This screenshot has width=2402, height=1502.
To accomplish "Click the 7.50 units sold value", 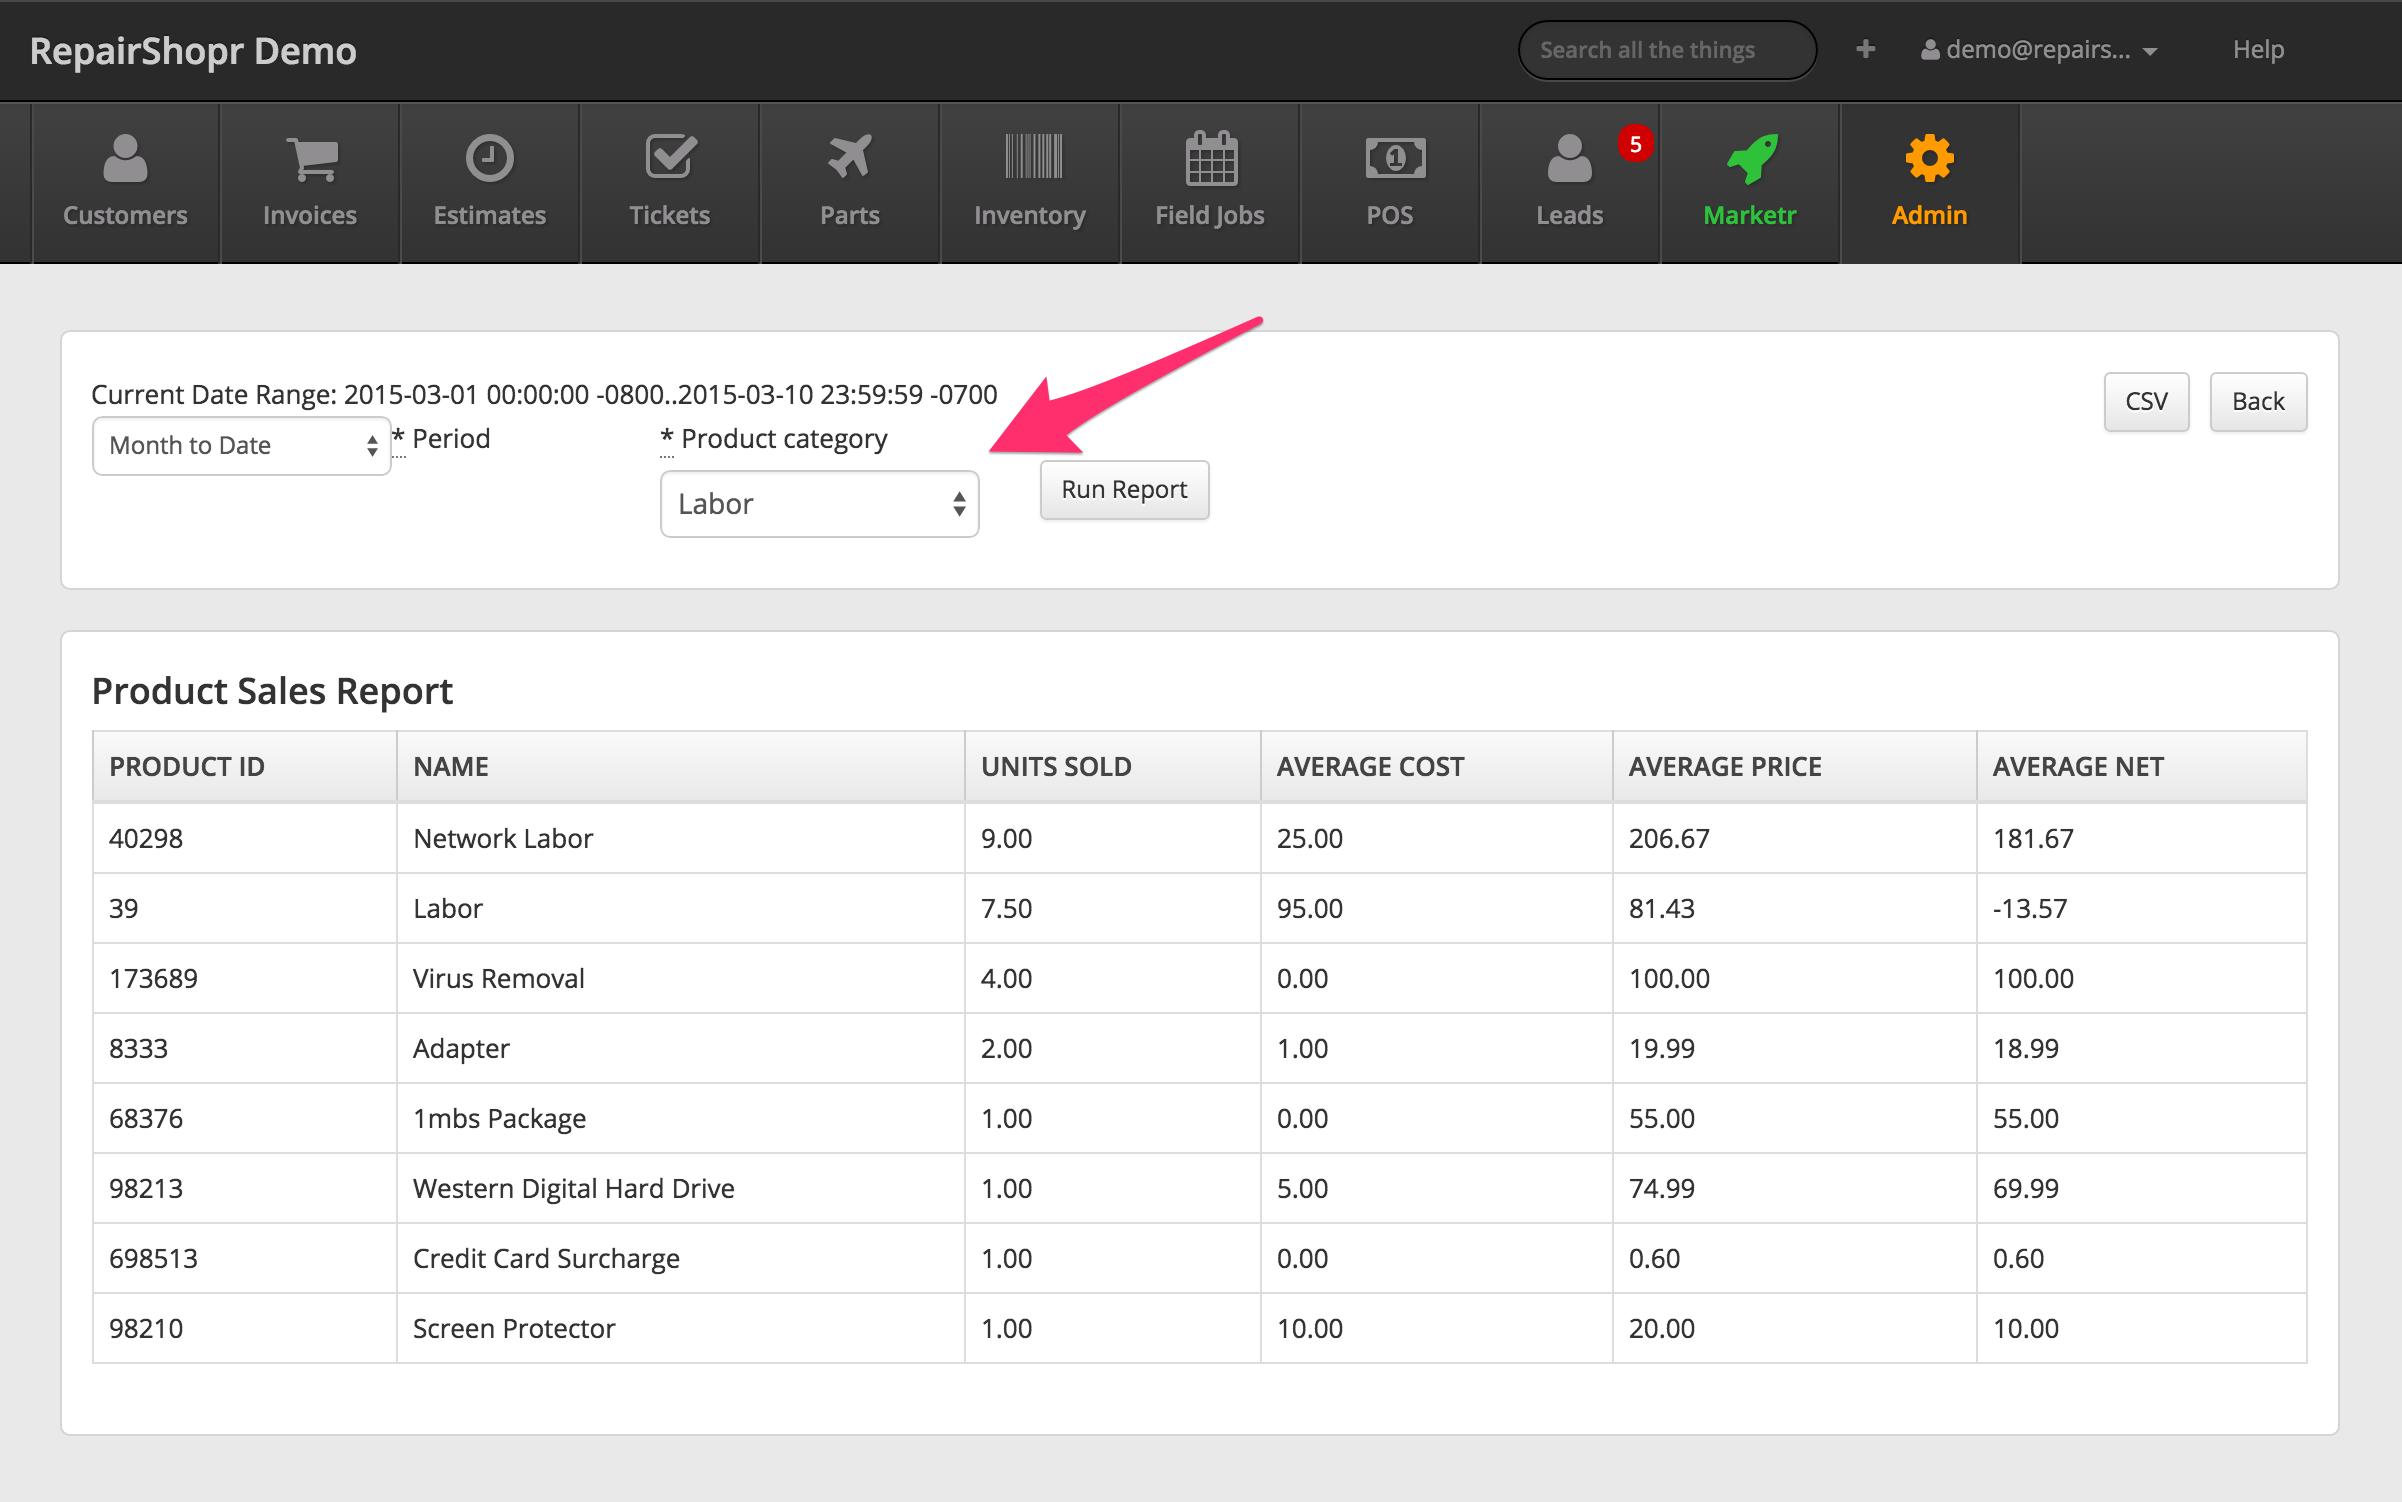I will (x=1006, y=908).
